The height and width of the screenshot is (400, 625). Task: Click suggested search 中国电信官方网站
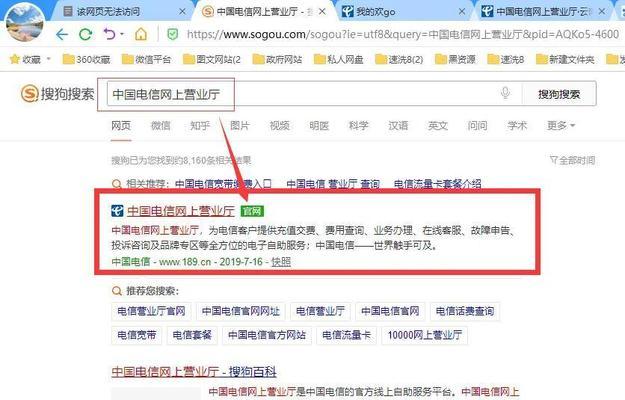point(267,335)
